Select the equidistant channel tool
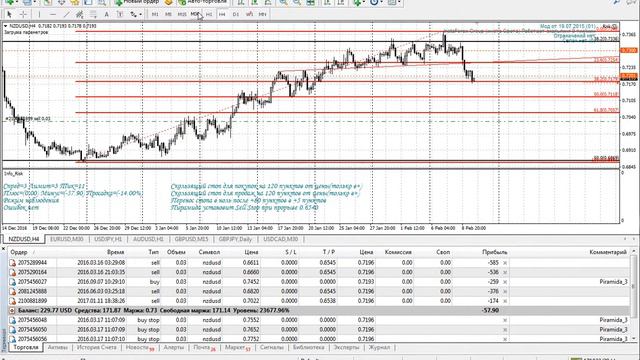 (x=80, y=14)
